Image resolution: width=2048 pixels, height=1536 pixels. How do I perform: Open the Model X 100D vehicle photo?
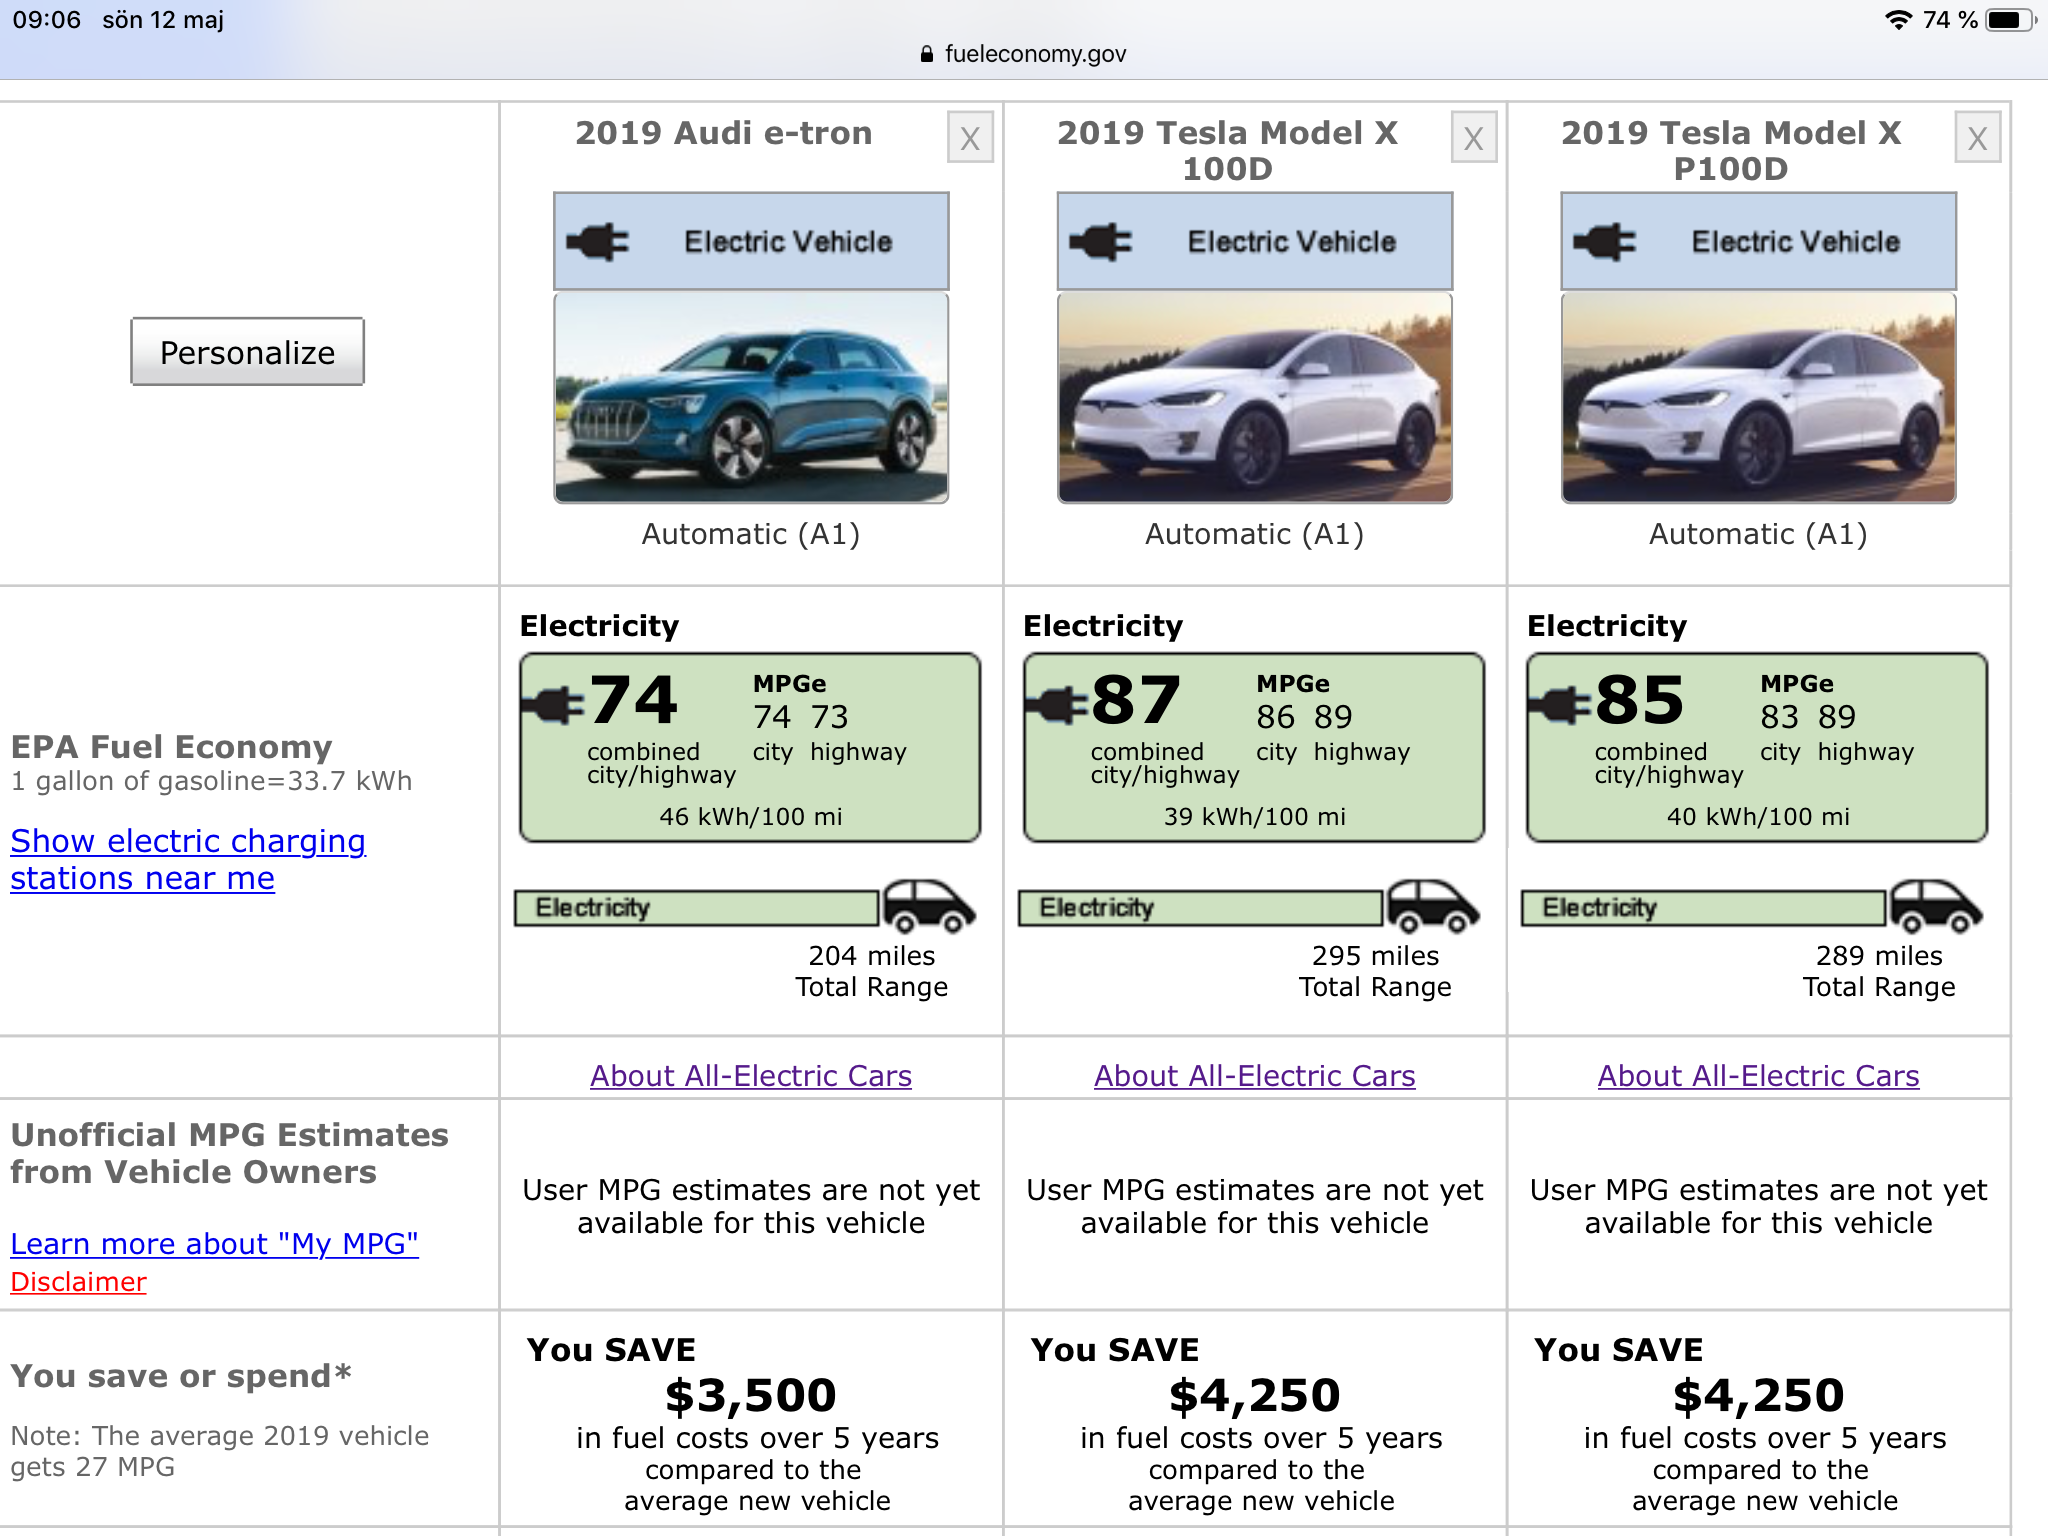[x=1255, y=398]
